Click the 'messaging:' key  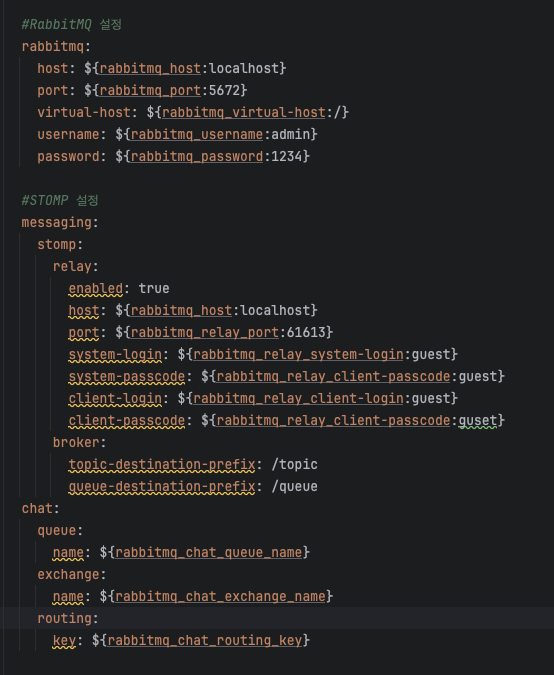tap(60, 223)
